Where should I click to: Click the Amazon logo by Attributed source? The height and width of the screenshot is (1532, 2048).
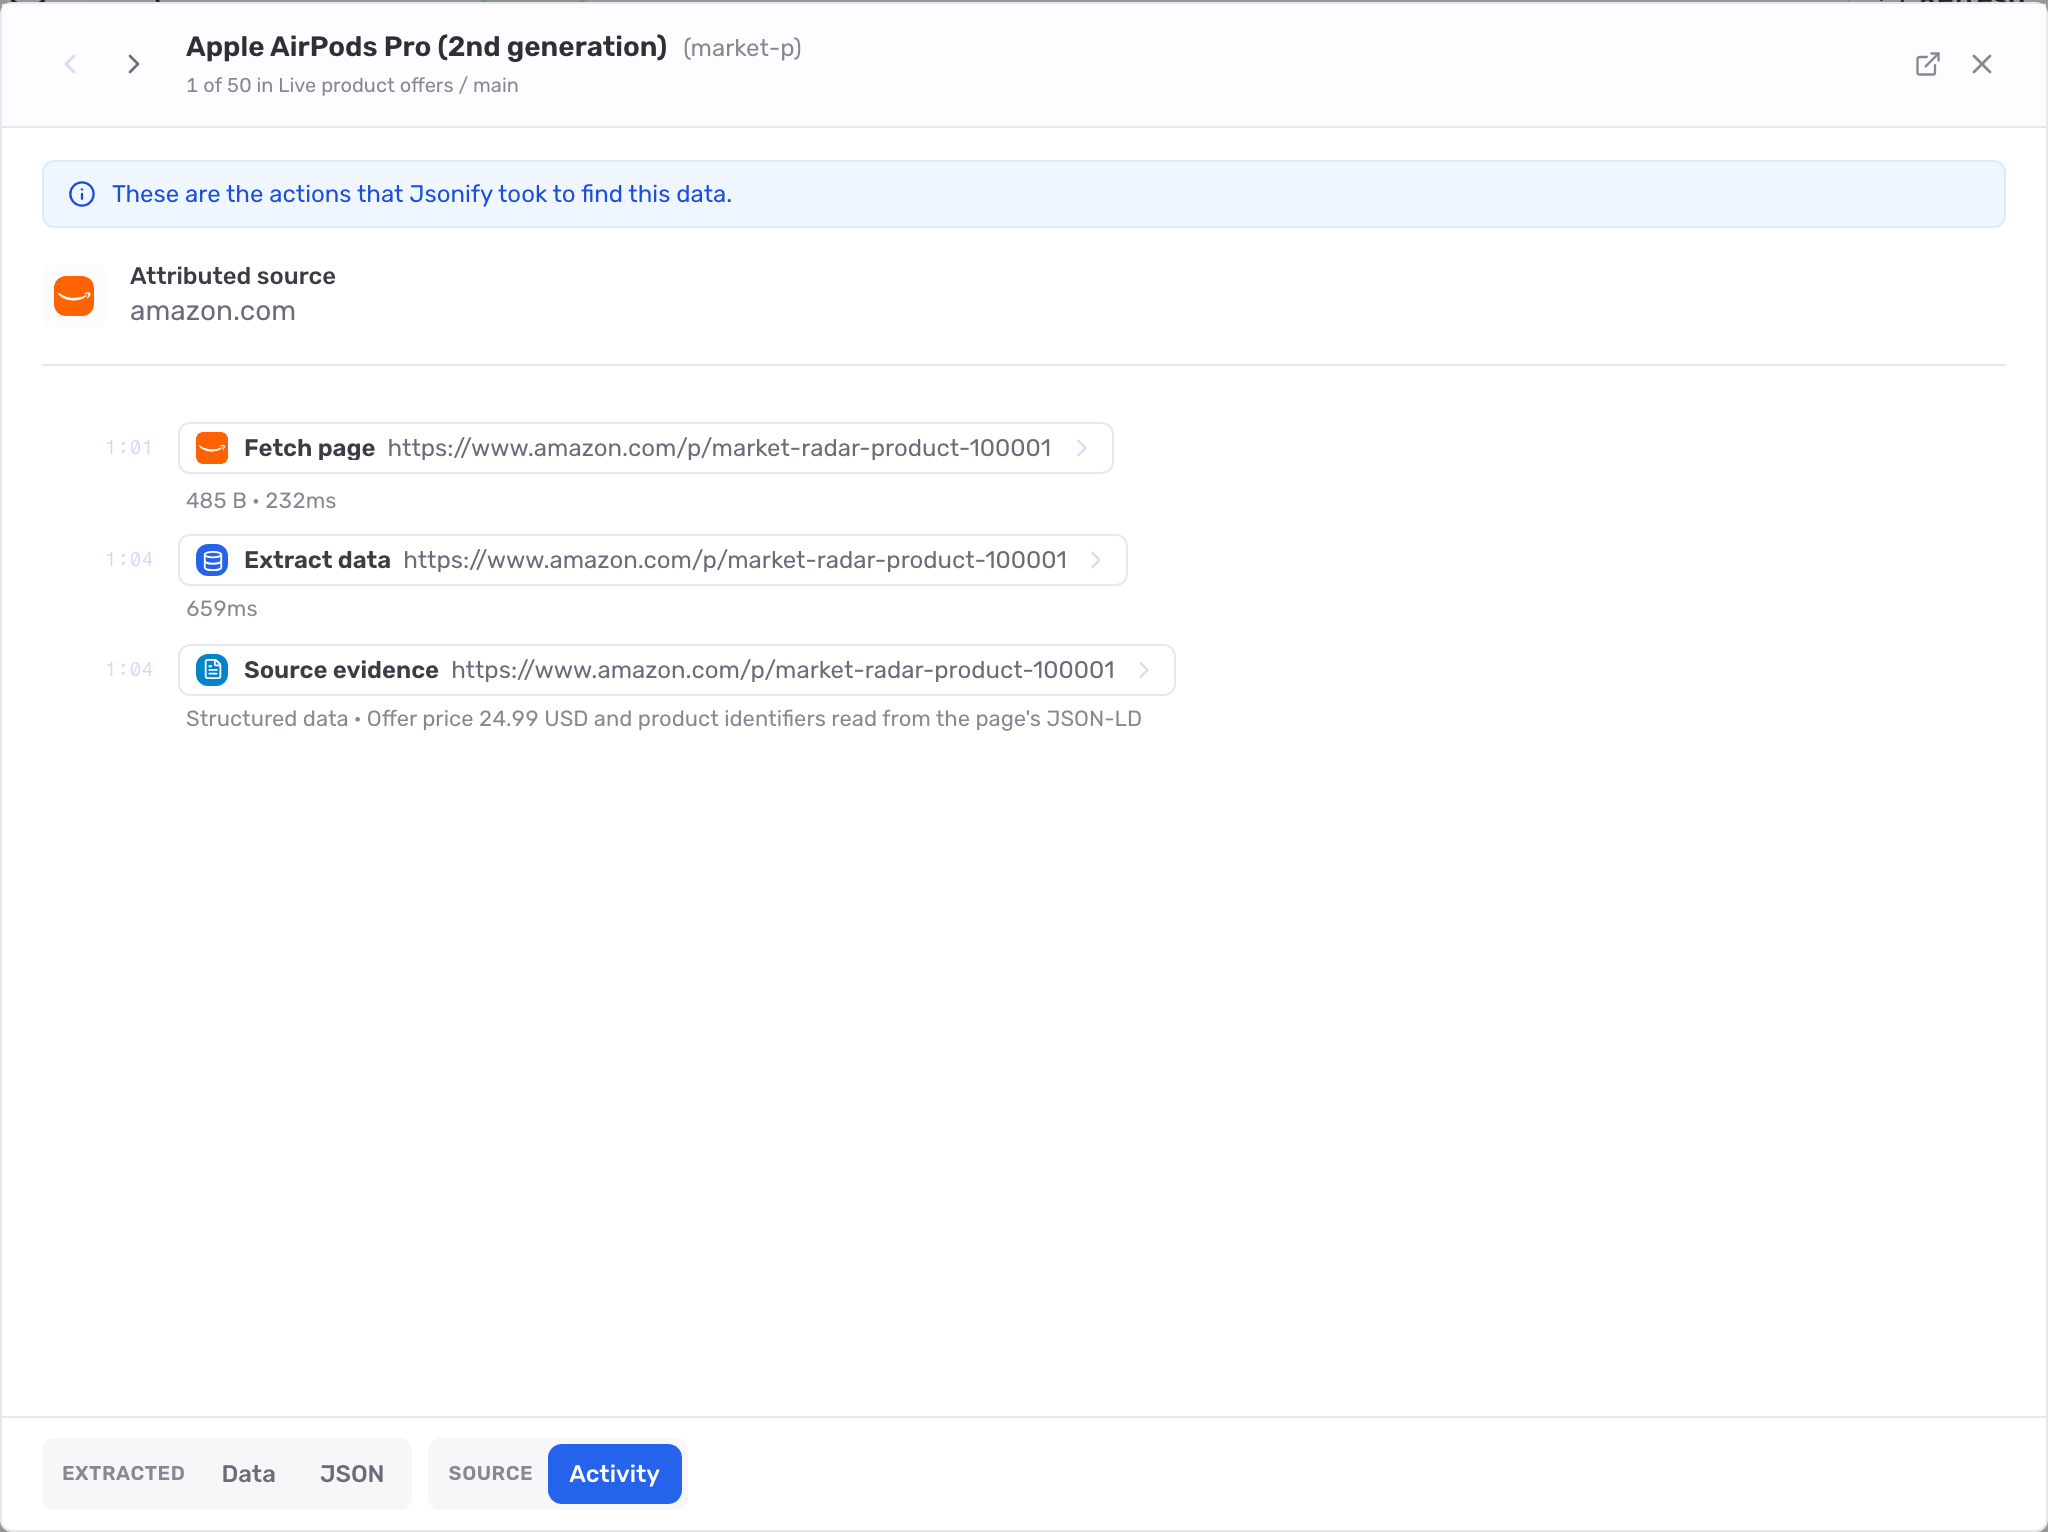(74, 296)
